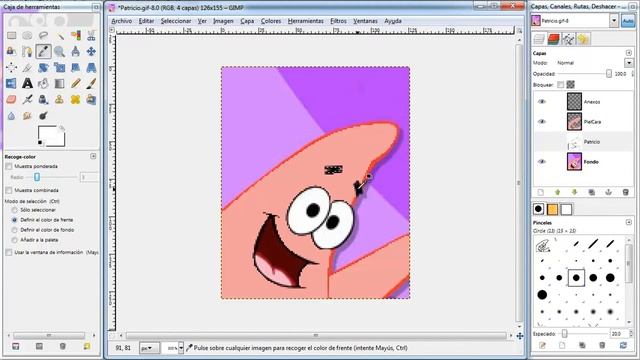
Task: Select the Smudge tool
Action: click(27, 116)
